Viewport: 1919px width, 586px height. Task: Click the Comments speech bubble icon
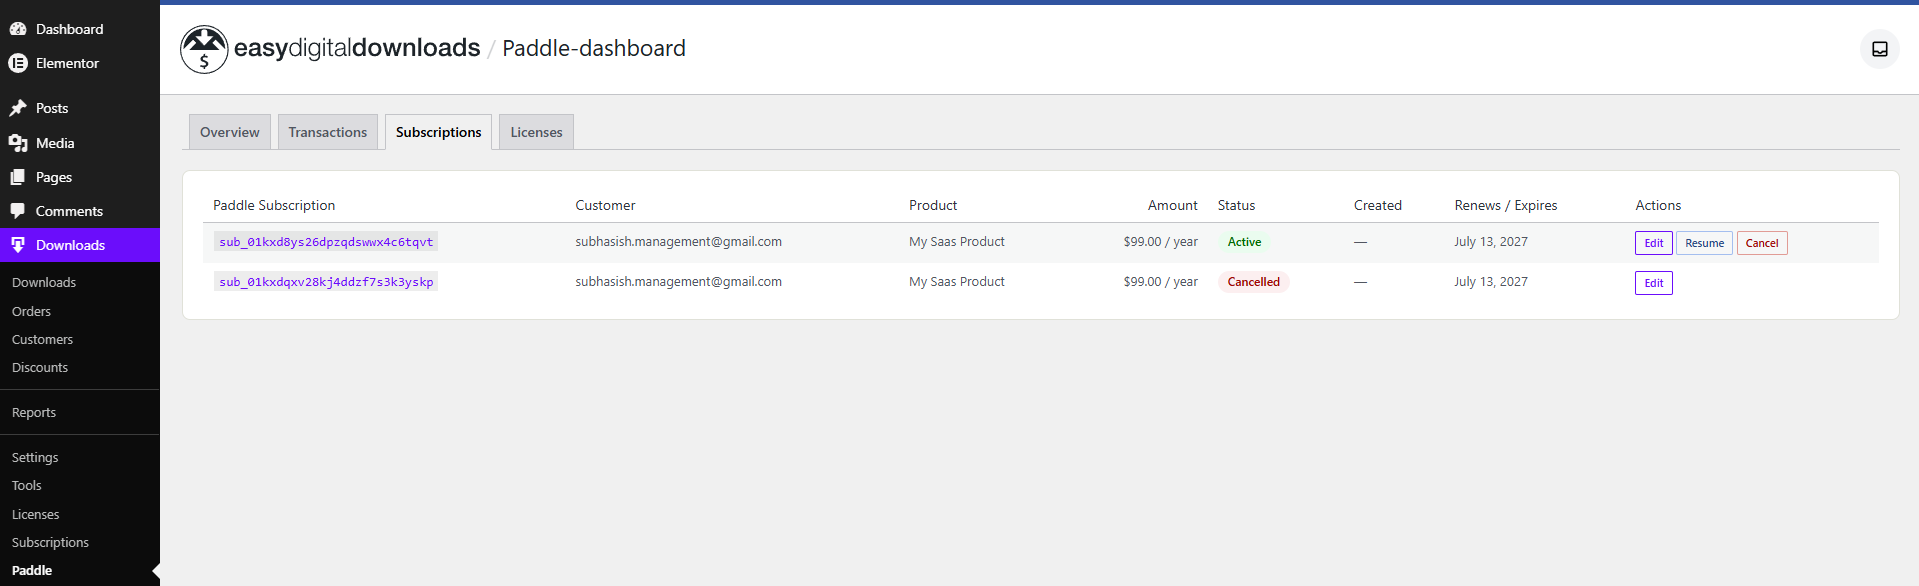click(18, 211)
